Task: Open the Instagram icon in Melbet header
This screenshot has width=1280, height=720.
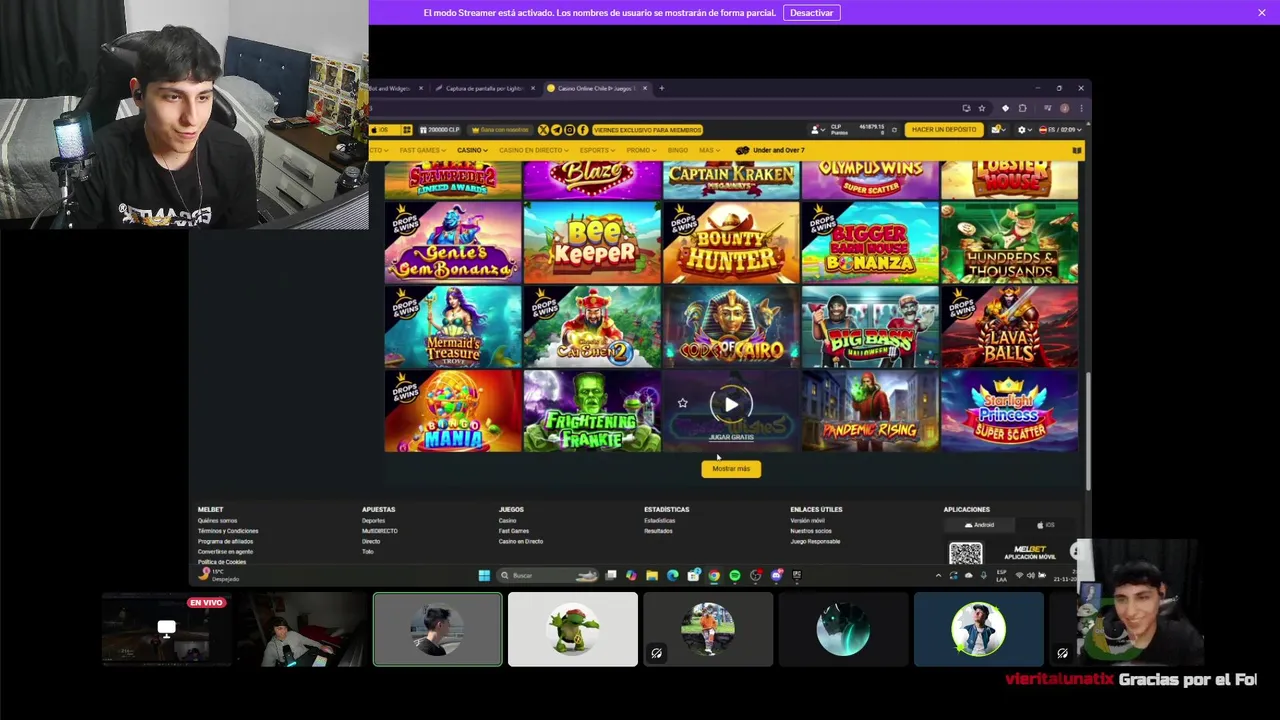Action: [569, 130]
